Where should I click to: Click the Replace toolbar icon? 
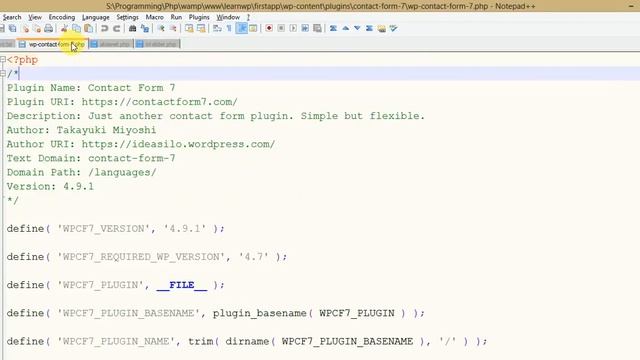[x=144, y=28]
